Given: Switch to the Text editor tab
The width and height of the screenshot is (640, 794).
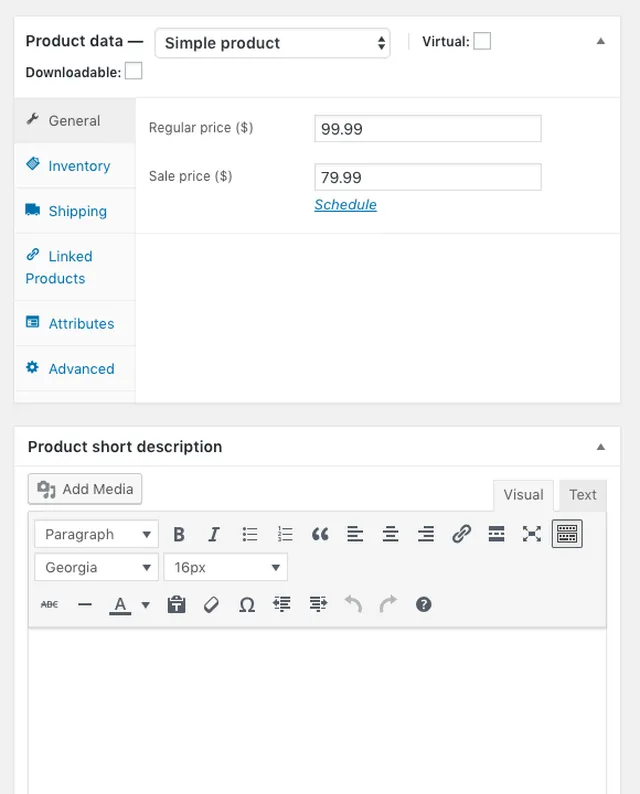Looking at the screenshot, I should (x=583, y=495).
